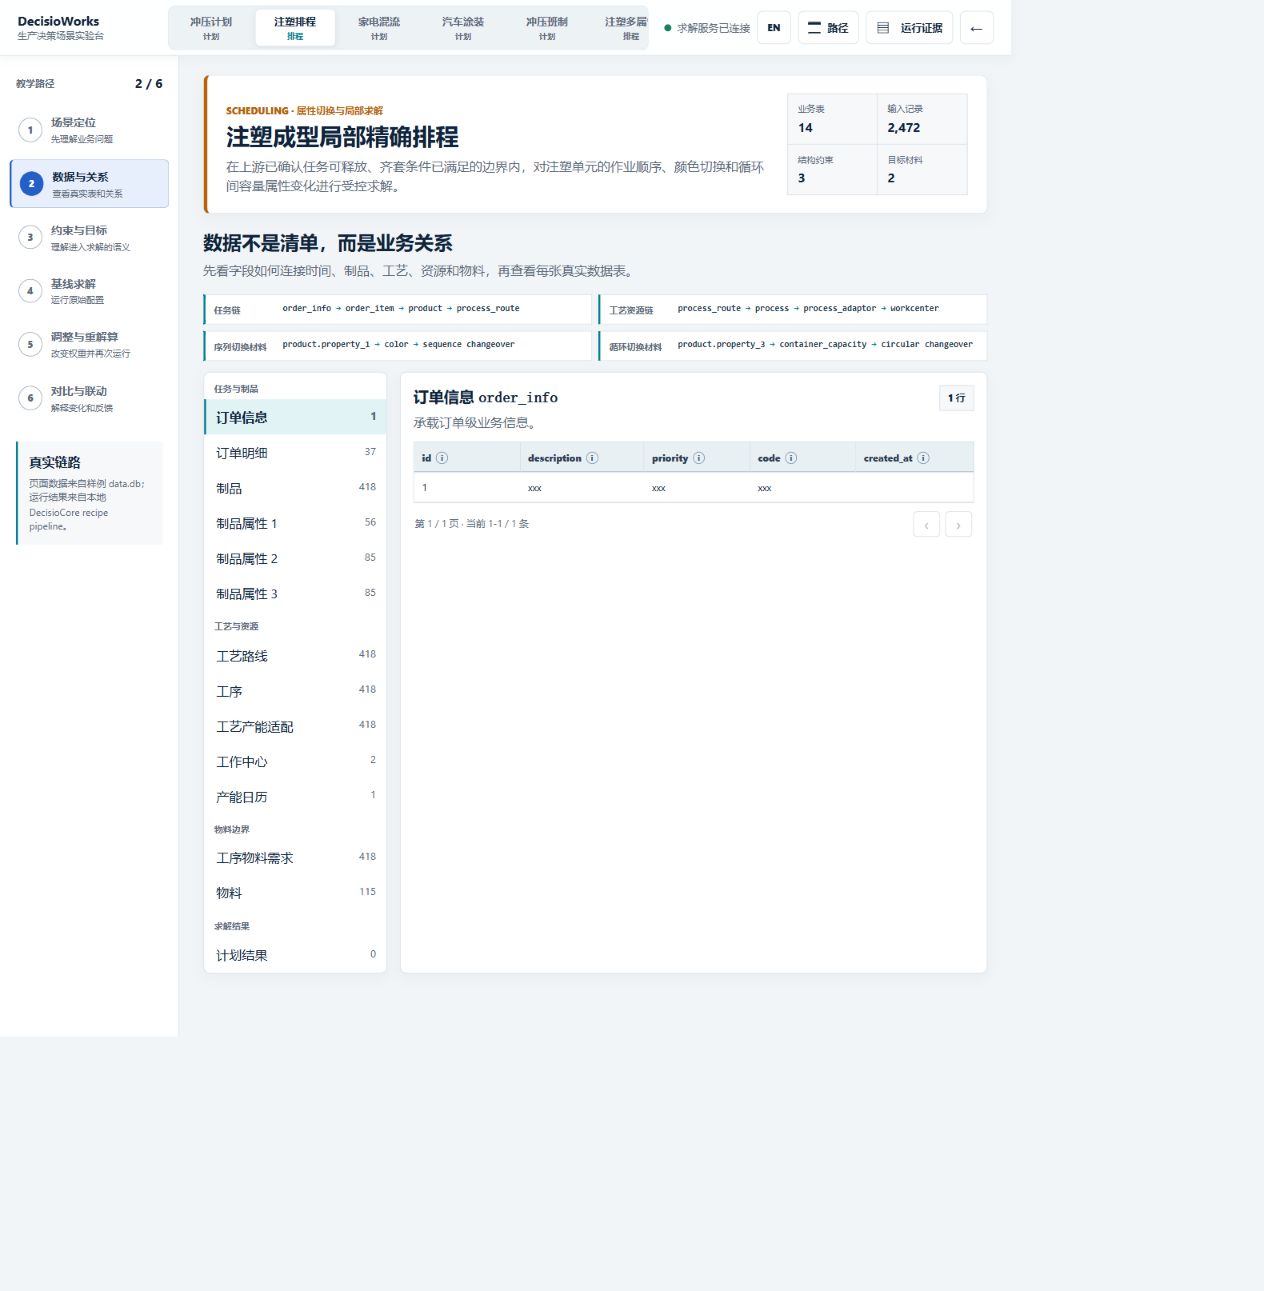Select the 工艺产能适配 table
1264x1291 pixels.
click(295, 726)
